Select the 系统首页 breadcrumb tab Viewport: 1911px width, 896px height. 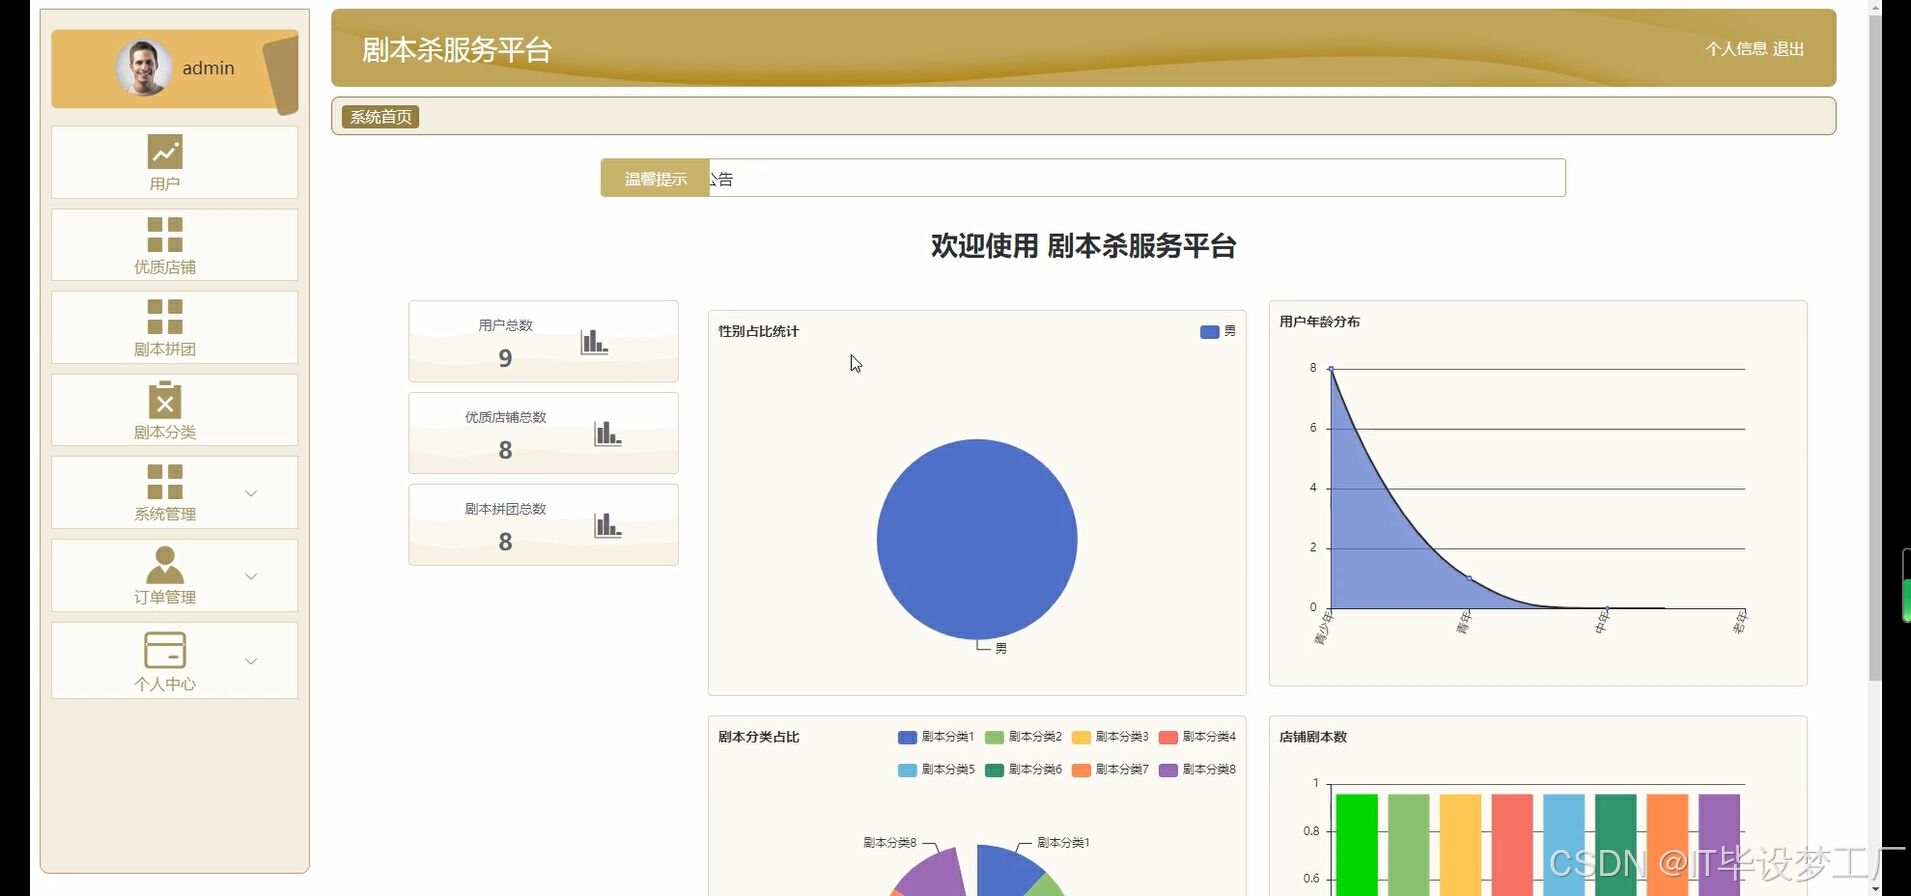pyautogui.click(x=380, y=117)
